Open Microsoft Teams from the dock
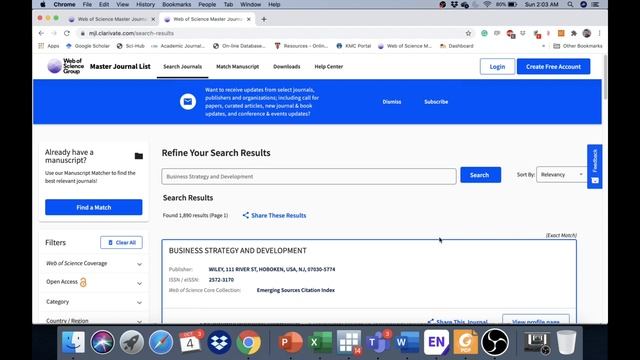 (x=378, y=342)
